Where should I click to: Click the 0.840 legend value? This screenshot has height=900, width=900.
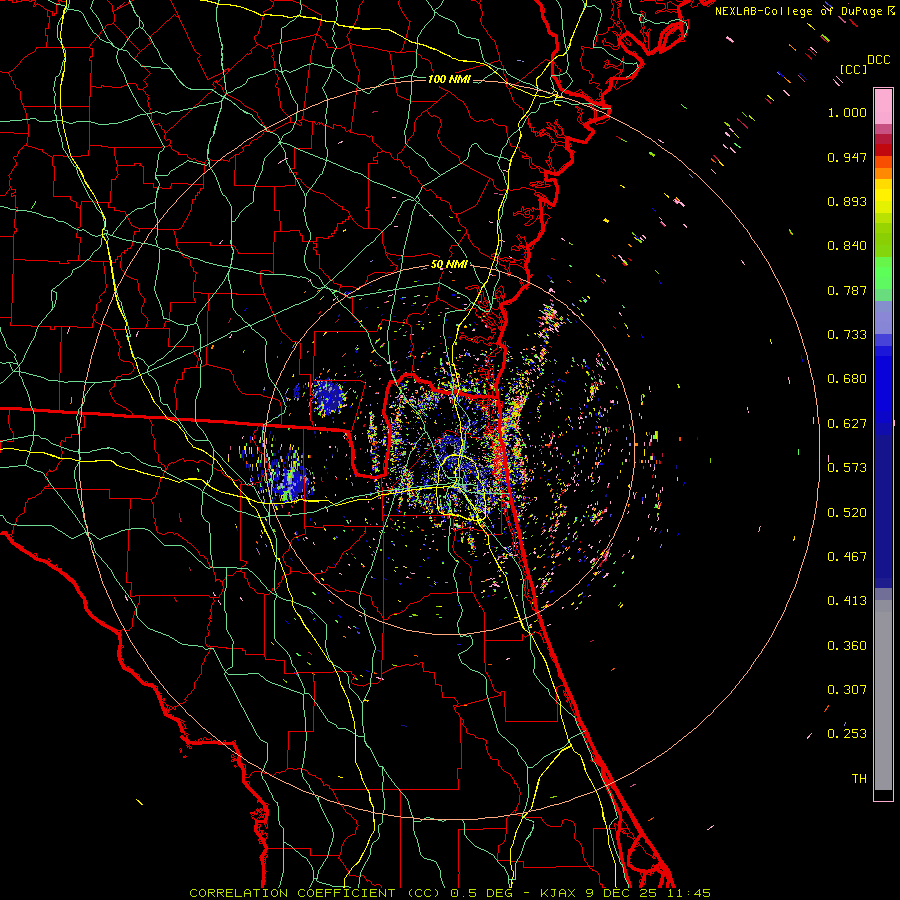(x=847, y=246)
